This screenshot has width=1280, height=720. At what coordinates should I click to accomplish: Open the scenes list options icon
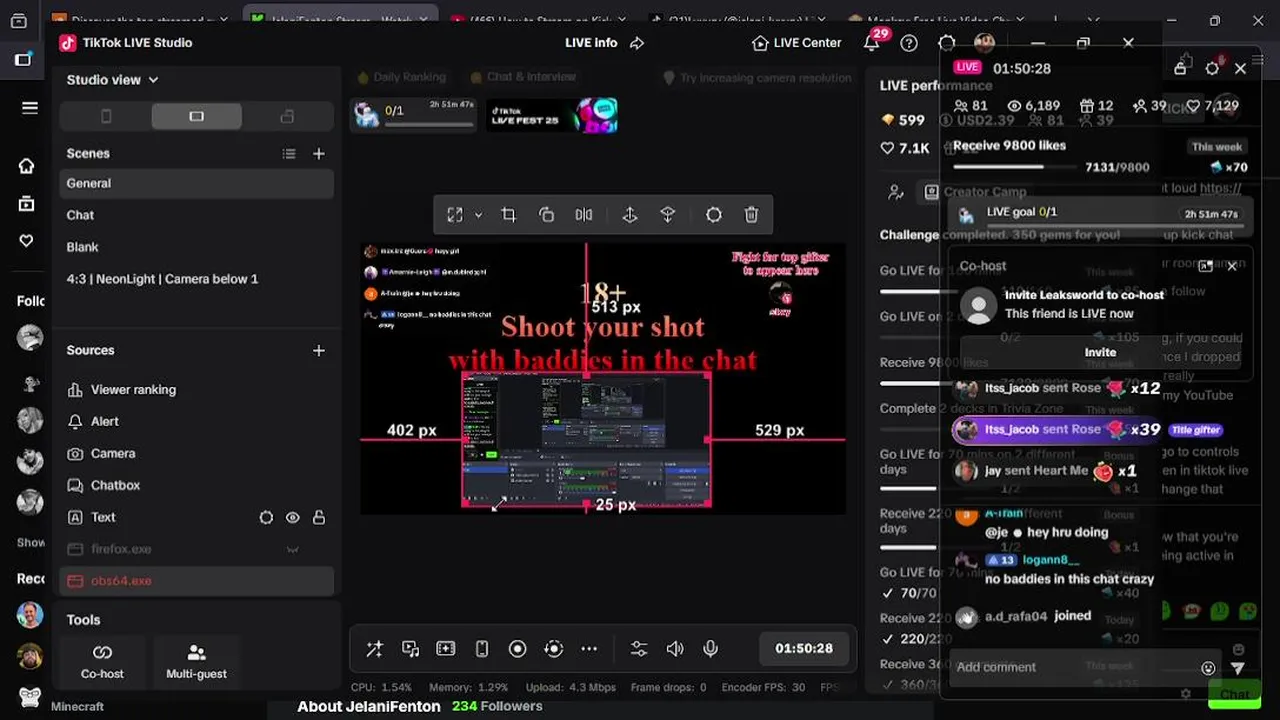click(x=289, y=154)
